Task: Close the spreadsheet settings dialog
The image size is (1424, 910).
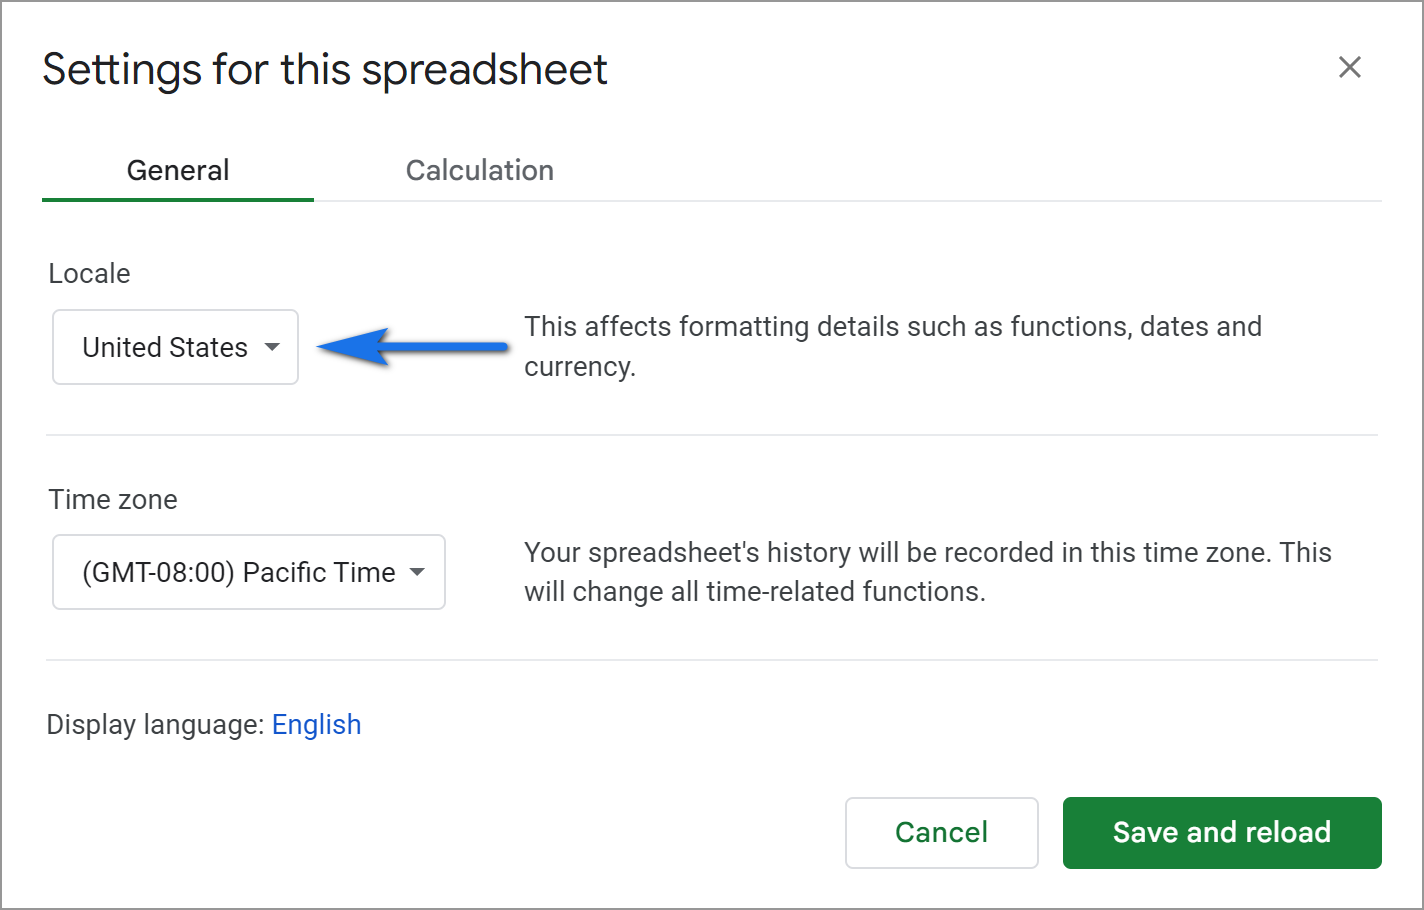Action: pyautogui.click(x=1350, y=67)
